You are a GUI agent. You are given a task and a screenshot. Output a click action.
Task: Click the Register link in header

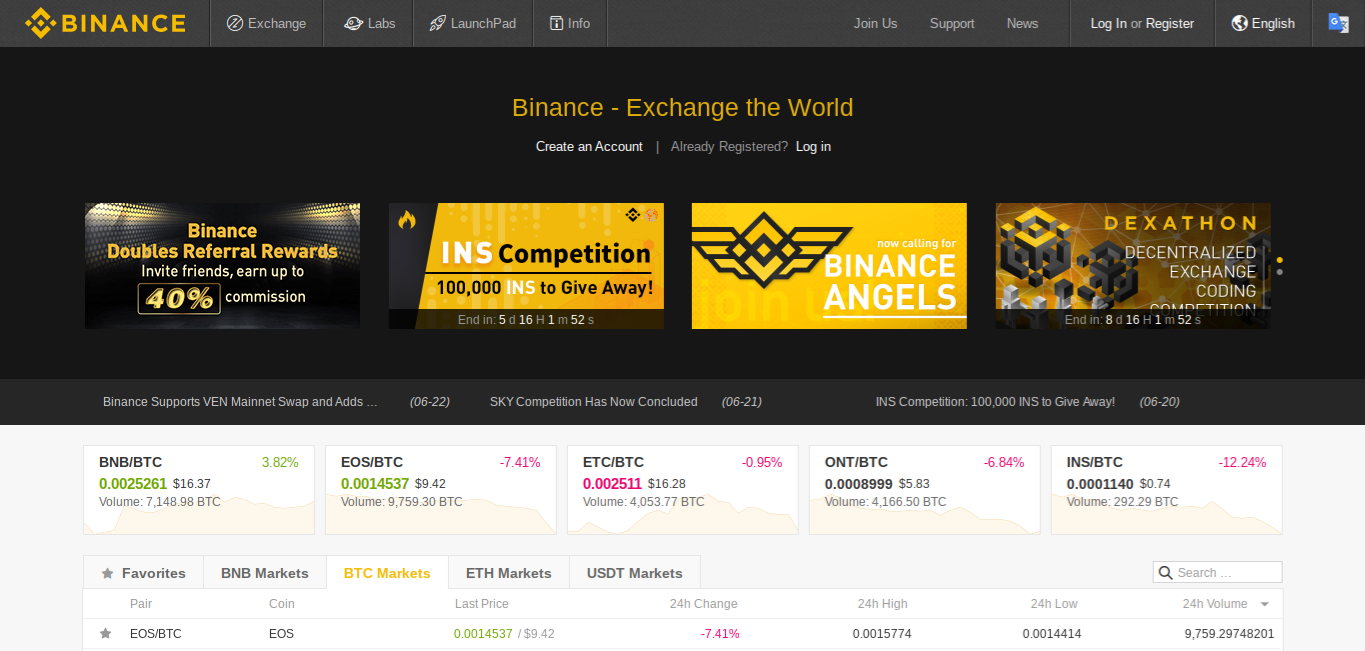1169,23
